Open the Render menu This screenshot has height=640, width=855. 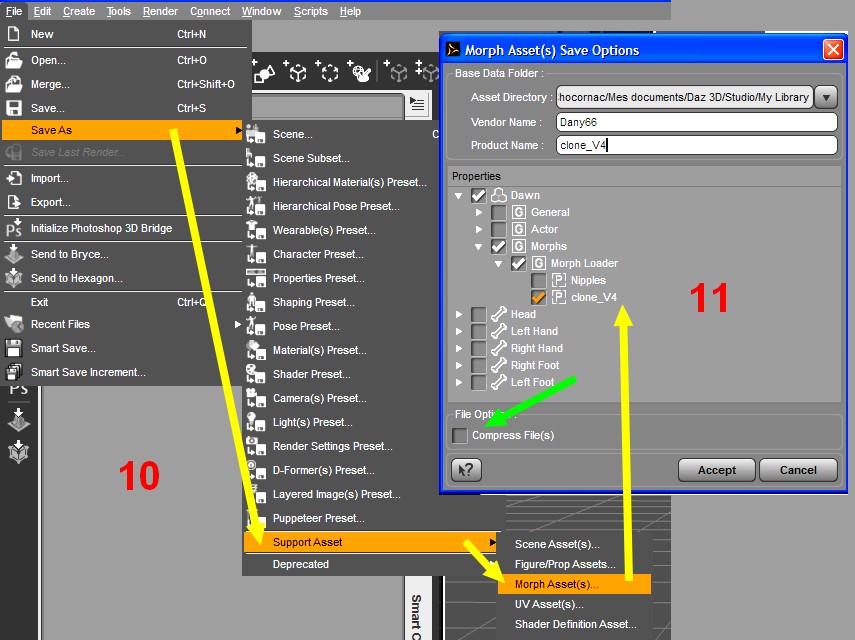pyautogui.click(x=160, y=11)
